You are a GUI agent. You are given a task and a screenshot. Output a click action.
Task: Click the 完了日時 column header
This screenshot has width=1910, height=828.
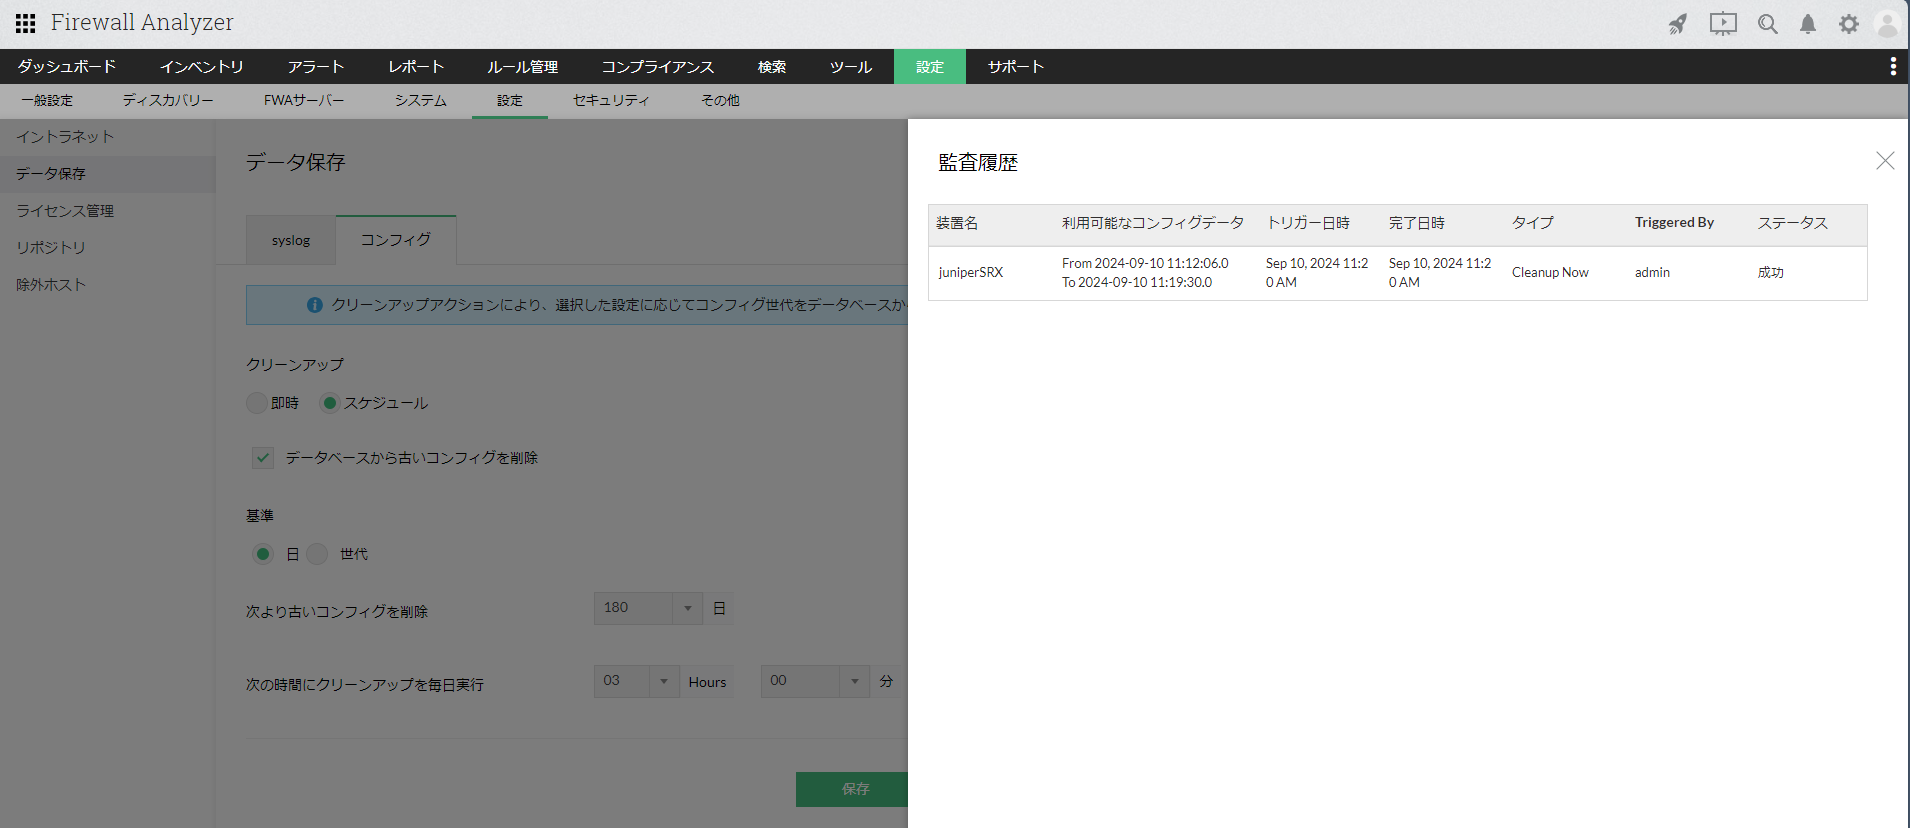pos(1417,223)
